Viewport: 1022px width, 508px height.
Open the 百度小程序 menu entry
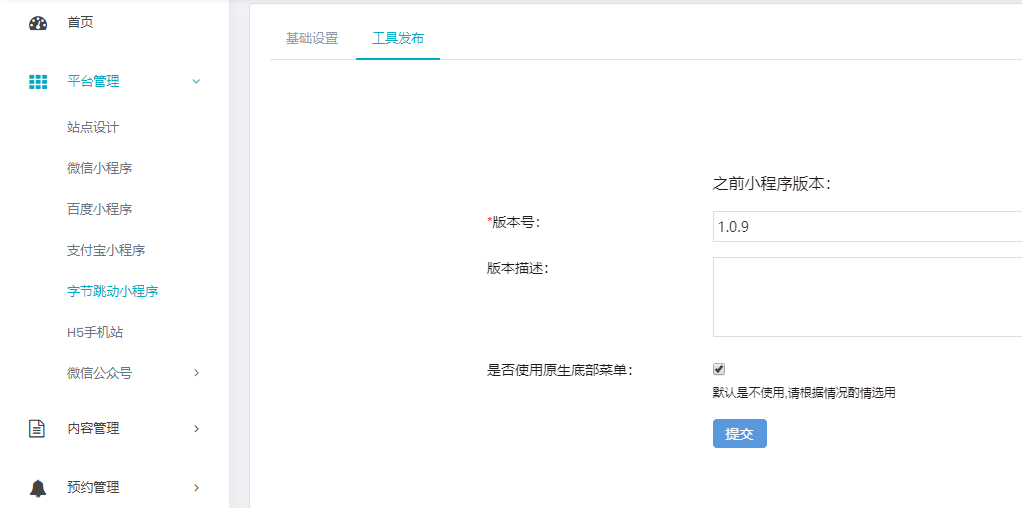(x=100, y=209)
